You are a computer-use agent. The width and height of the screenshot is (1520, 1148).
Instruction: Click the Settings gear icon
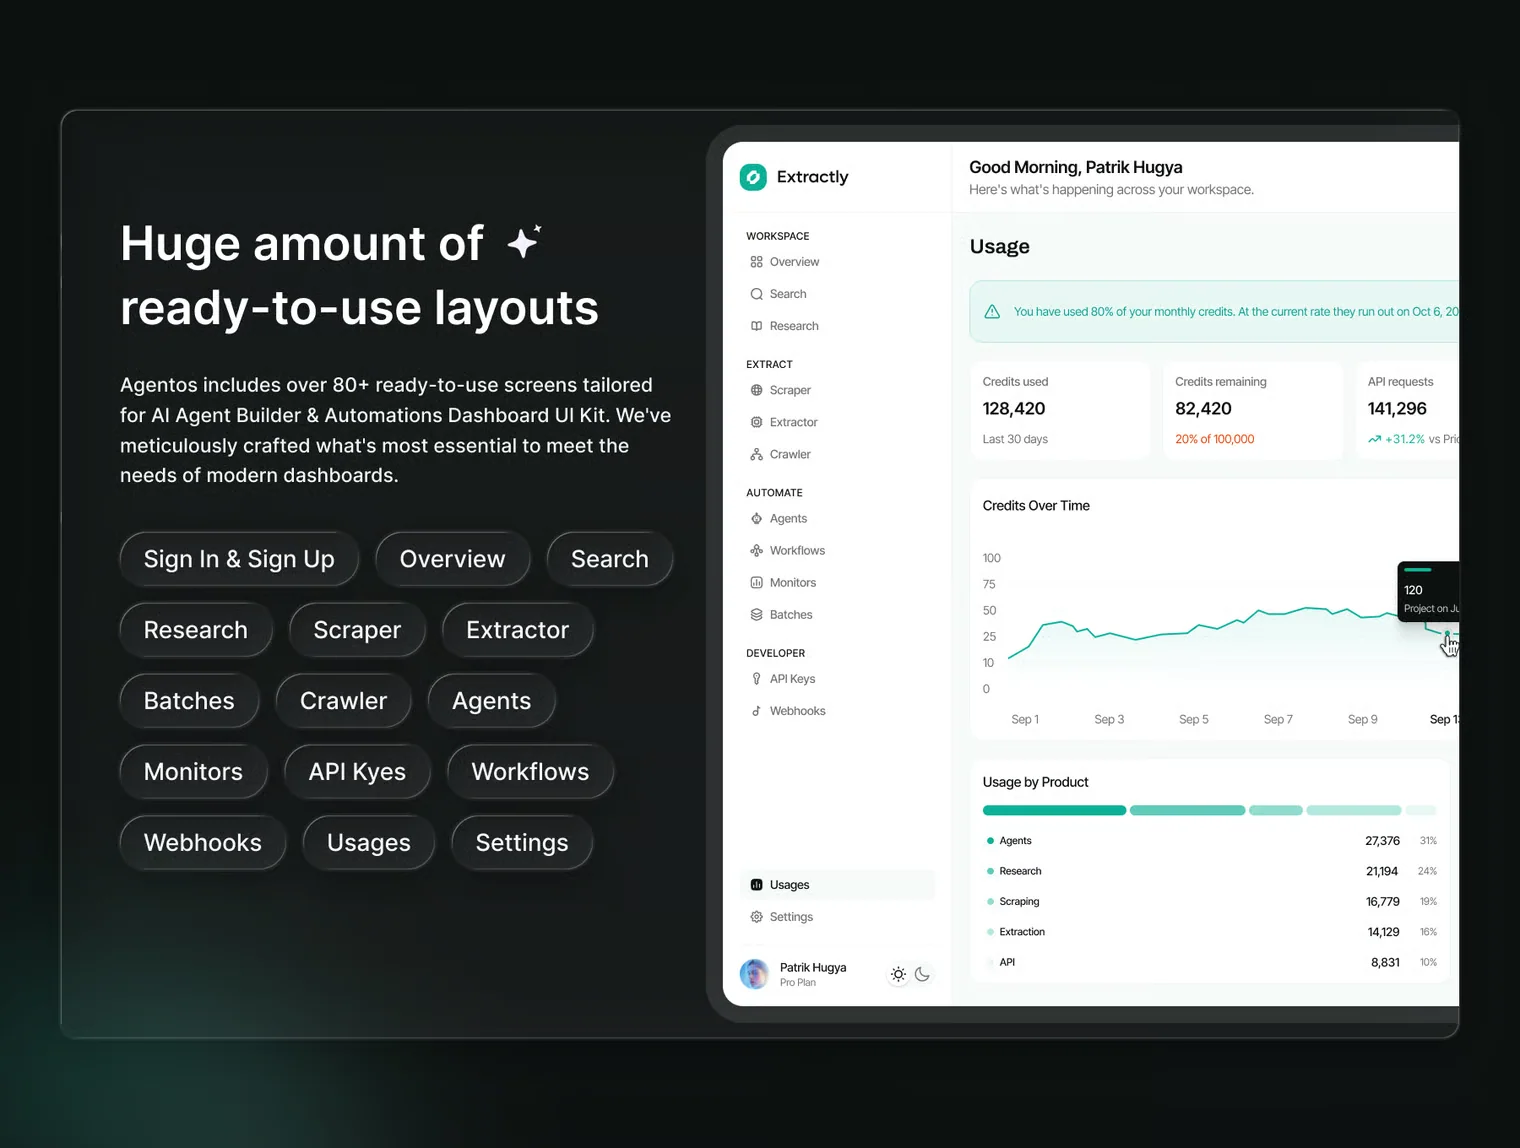click(757, 917)
